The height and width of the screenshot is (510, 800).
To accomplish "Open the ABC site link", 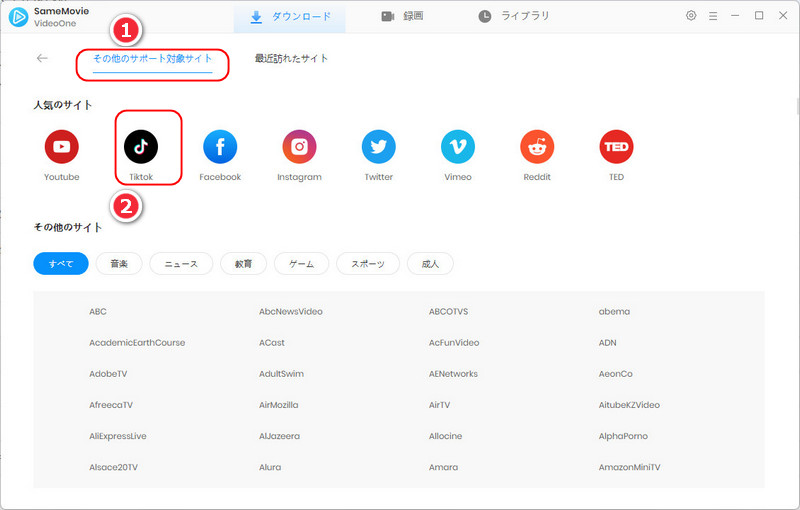I will click(98, 312).
